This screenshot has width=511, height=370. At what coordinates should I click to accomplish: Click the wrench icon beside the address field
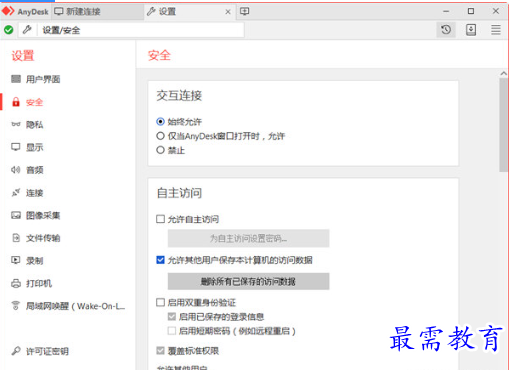[27, 30]
